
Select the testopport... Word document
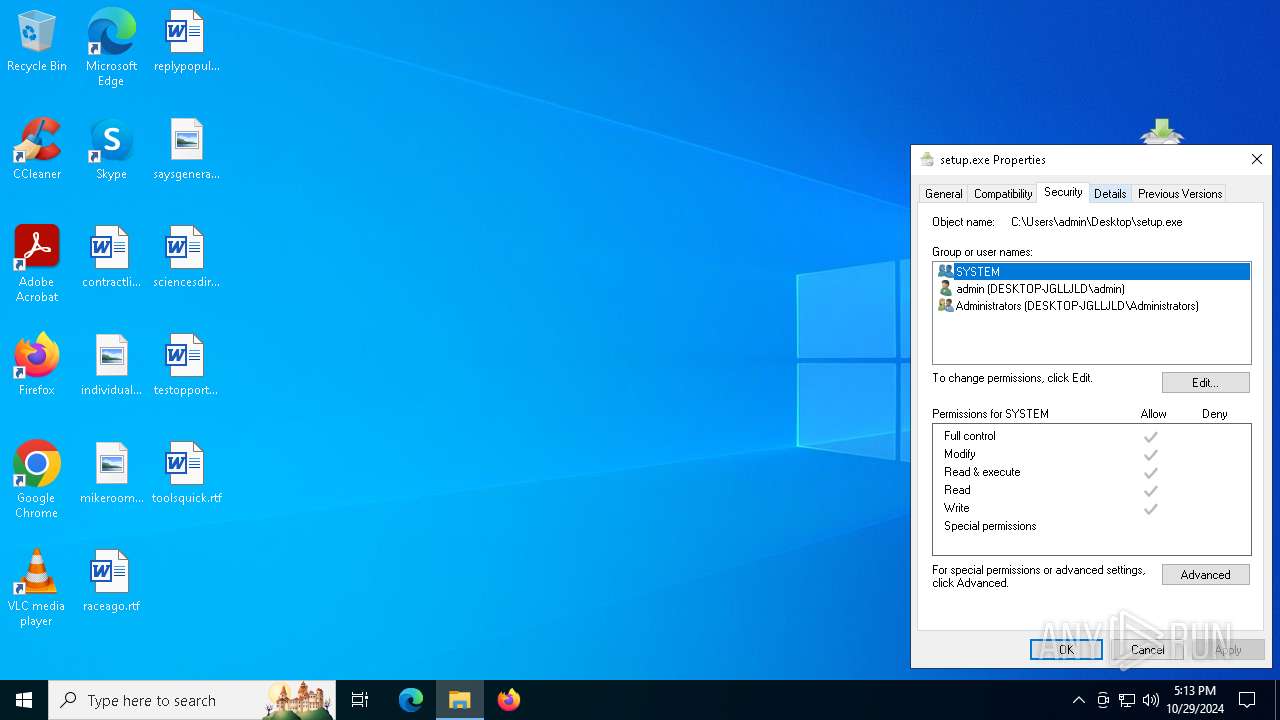pyautogui.click(x=186, y=366)
